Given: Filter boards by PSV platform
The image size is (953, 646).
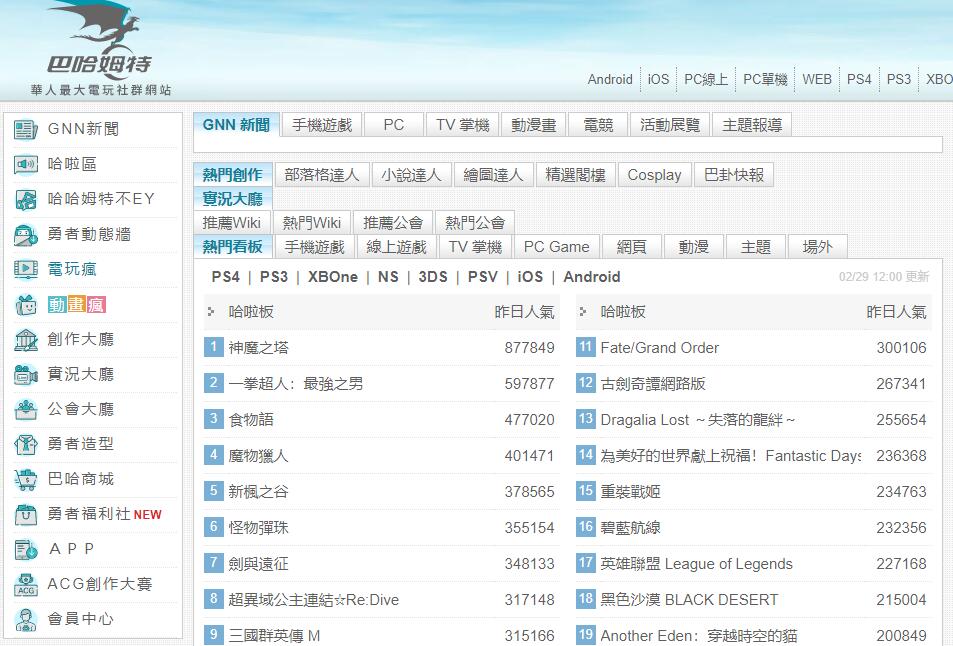Looking at the screenshot, I should pyautogui.click(x=483, y=277).
